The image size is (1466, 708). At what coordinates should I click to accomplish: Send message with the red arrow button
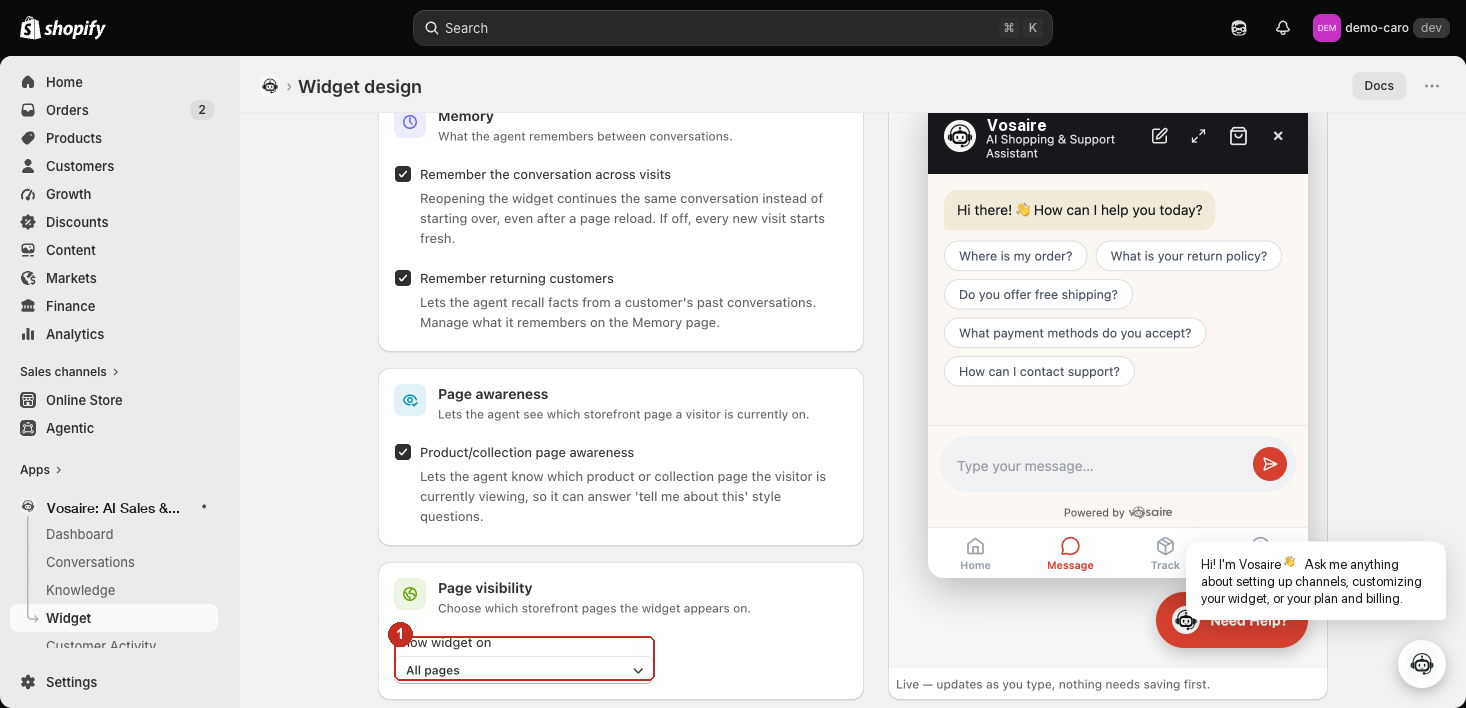(x=1269, y=464)
